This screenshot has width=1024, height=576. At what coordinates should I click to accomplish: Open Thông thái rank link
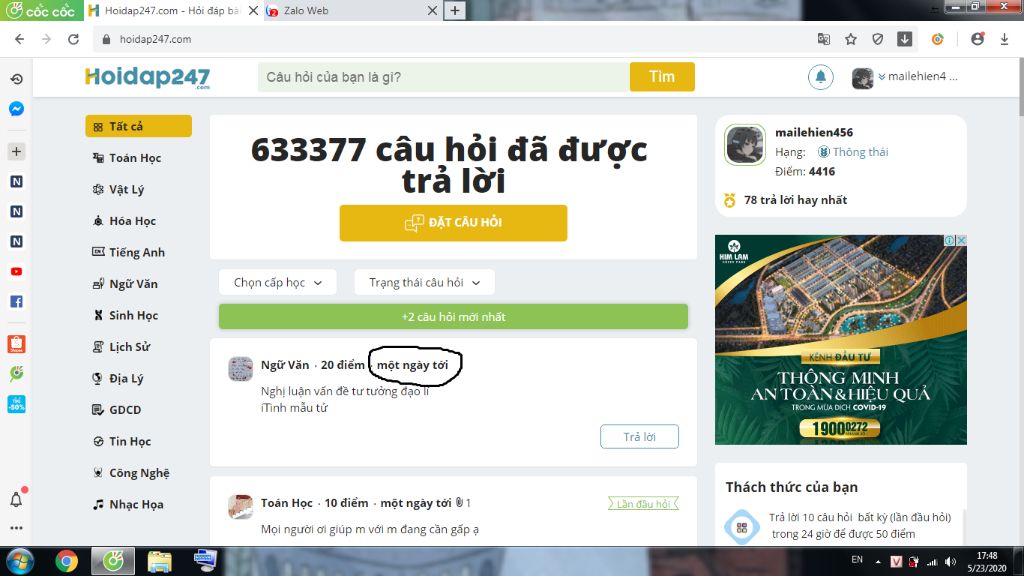[x=853, y=152]
